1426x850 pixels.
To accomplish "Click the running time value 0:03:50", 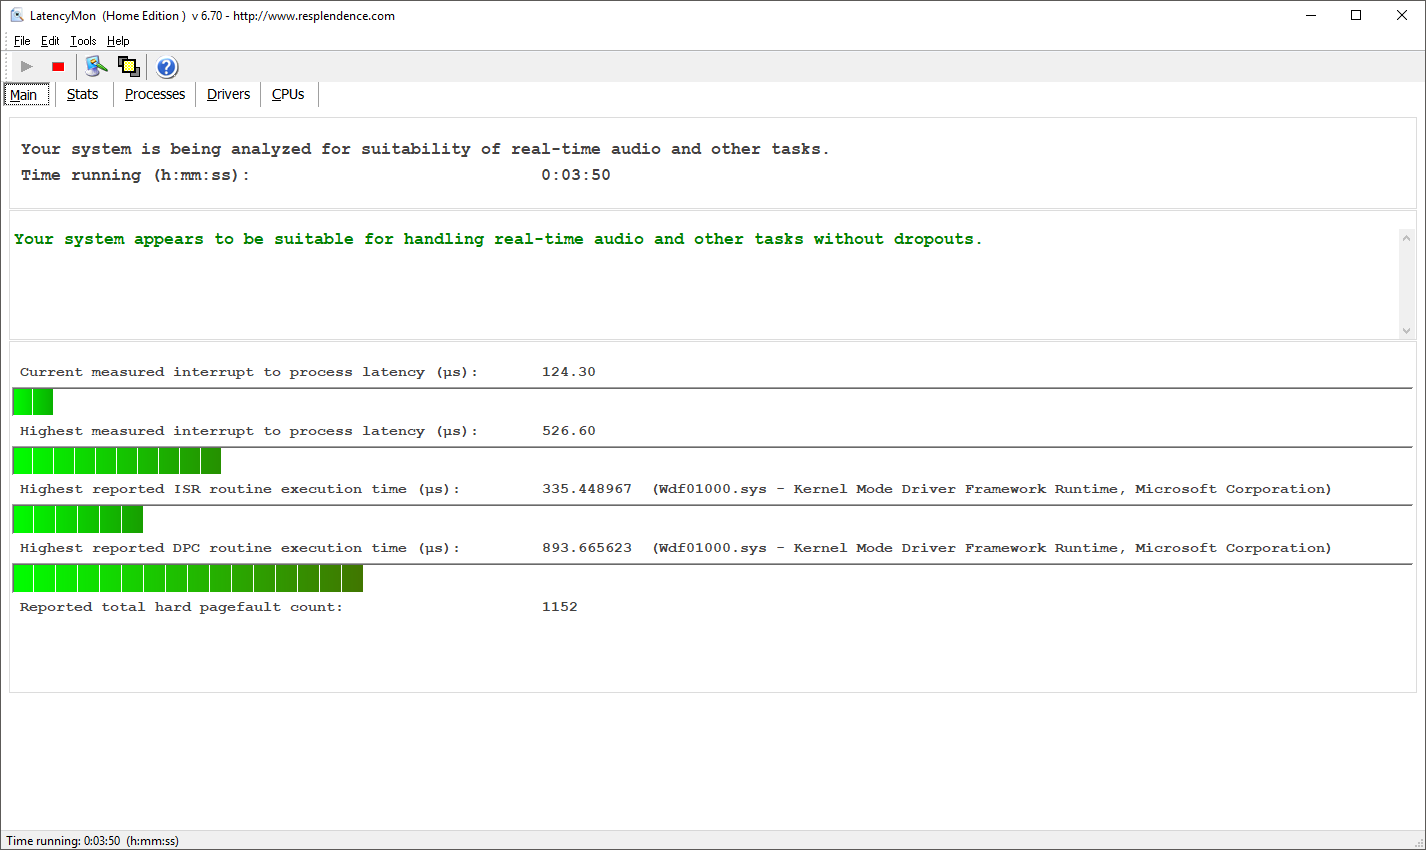I will (x=576, y=175).
